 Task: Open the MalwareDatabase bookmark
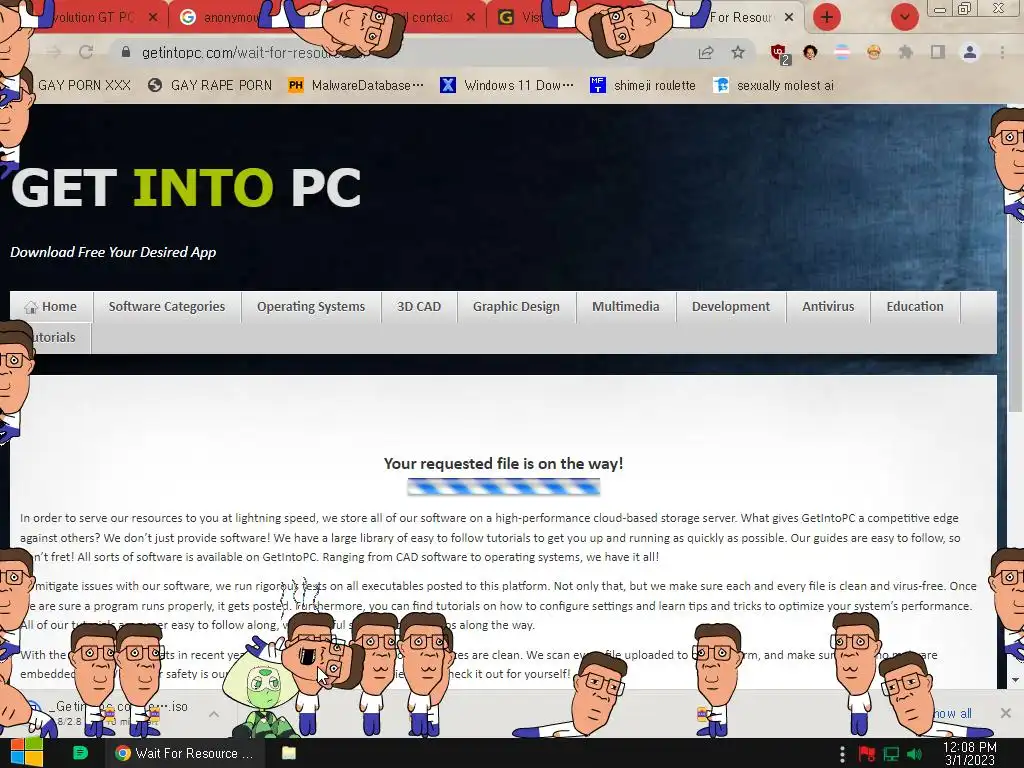pyautogui.click(x=356, y=85)
